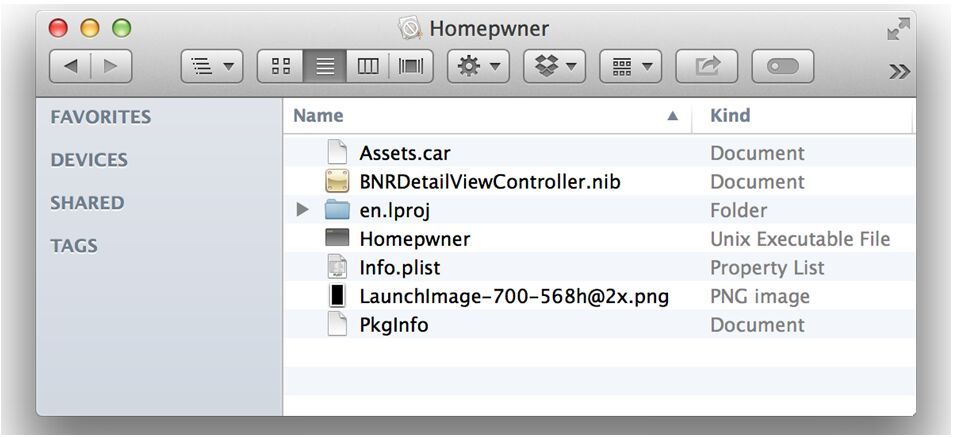The width and height of the screenshot is (954, 437).
Task: Select LaunchImage-700-568h@2x.png thumbnail
Action: point(337,296)
